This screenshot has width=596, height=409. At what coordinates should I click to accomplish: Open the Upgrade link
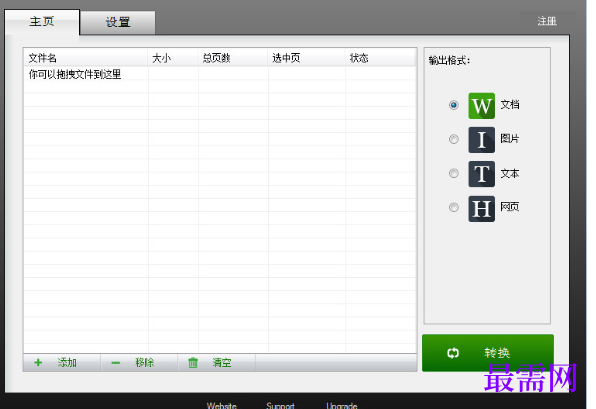click(342, 405)
